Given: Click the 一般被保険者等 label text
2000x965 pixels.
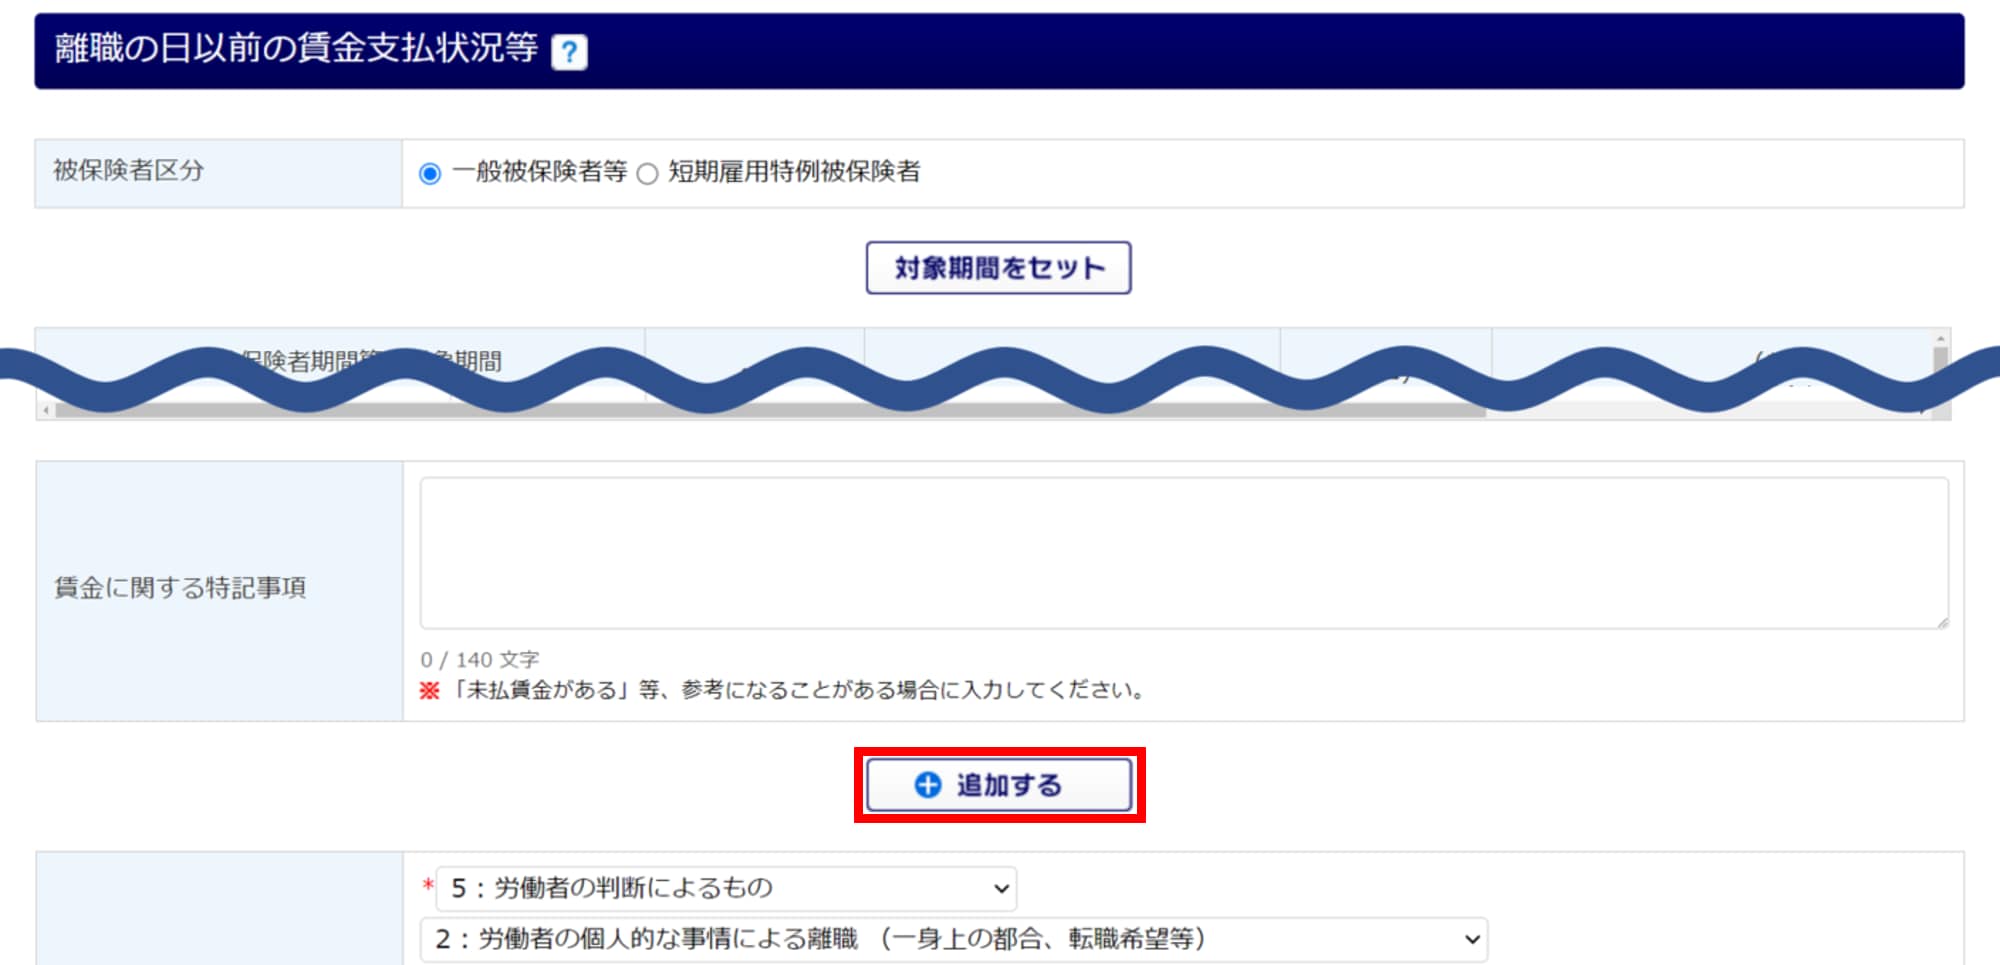Looking at the screenshot, I should point(539,172).
